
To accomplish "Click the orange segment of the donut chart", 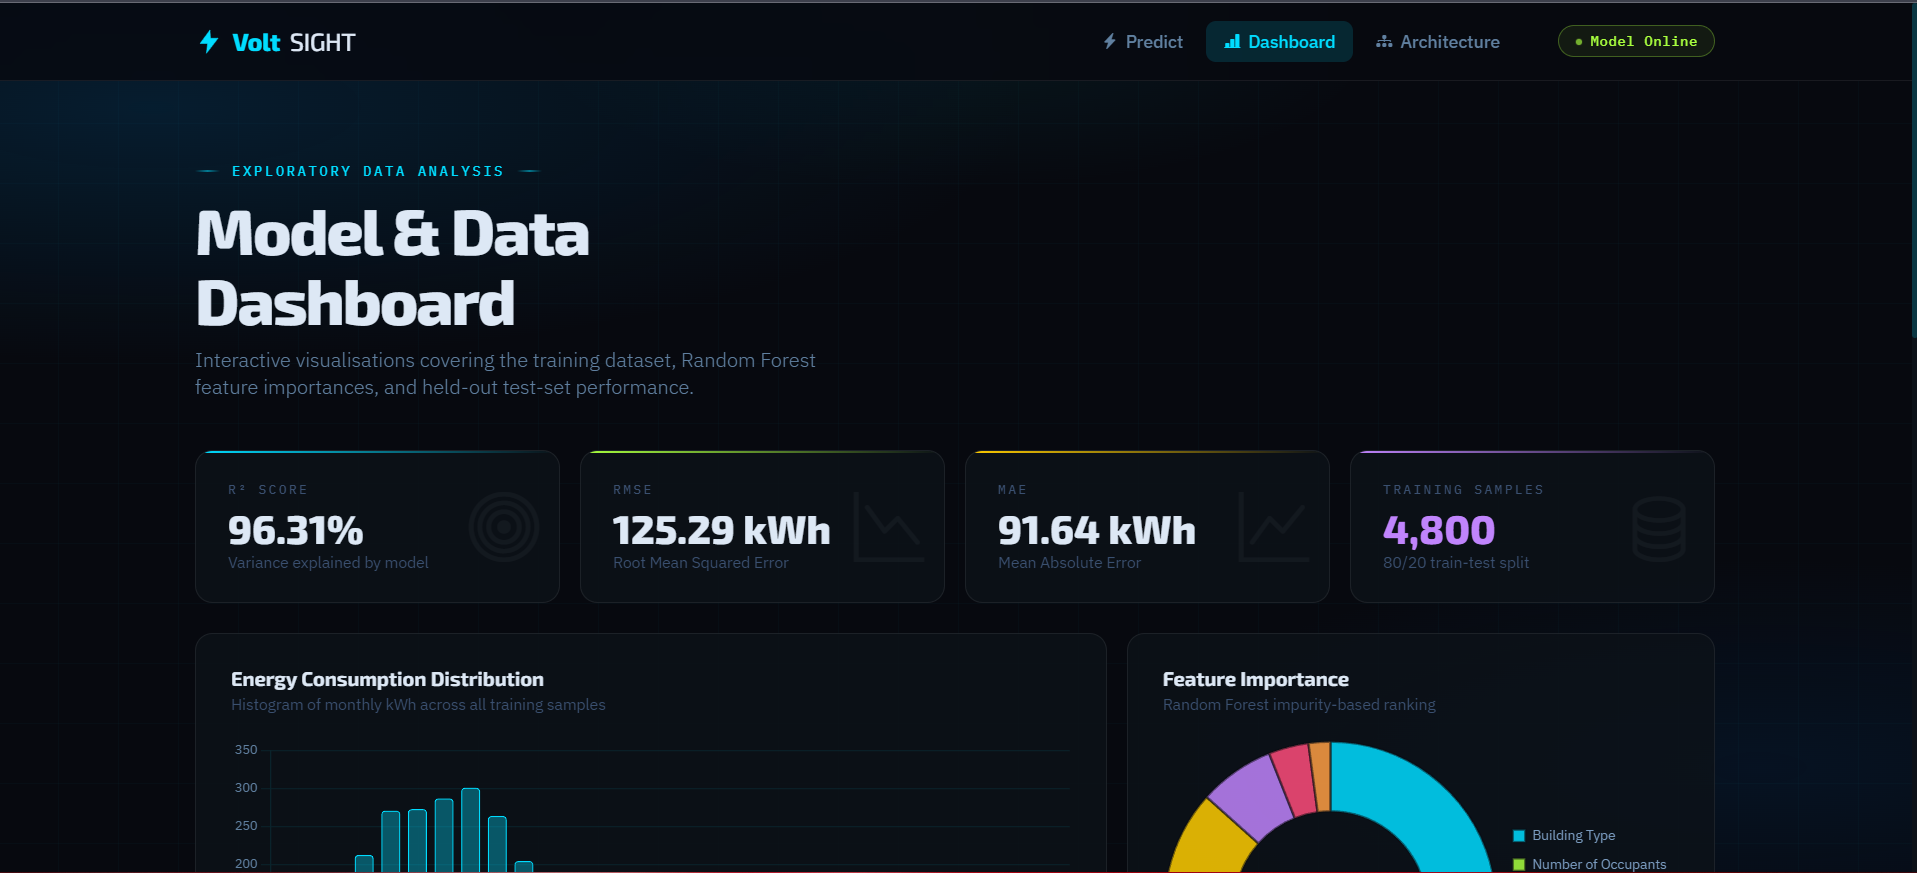I will [1321, 776].
